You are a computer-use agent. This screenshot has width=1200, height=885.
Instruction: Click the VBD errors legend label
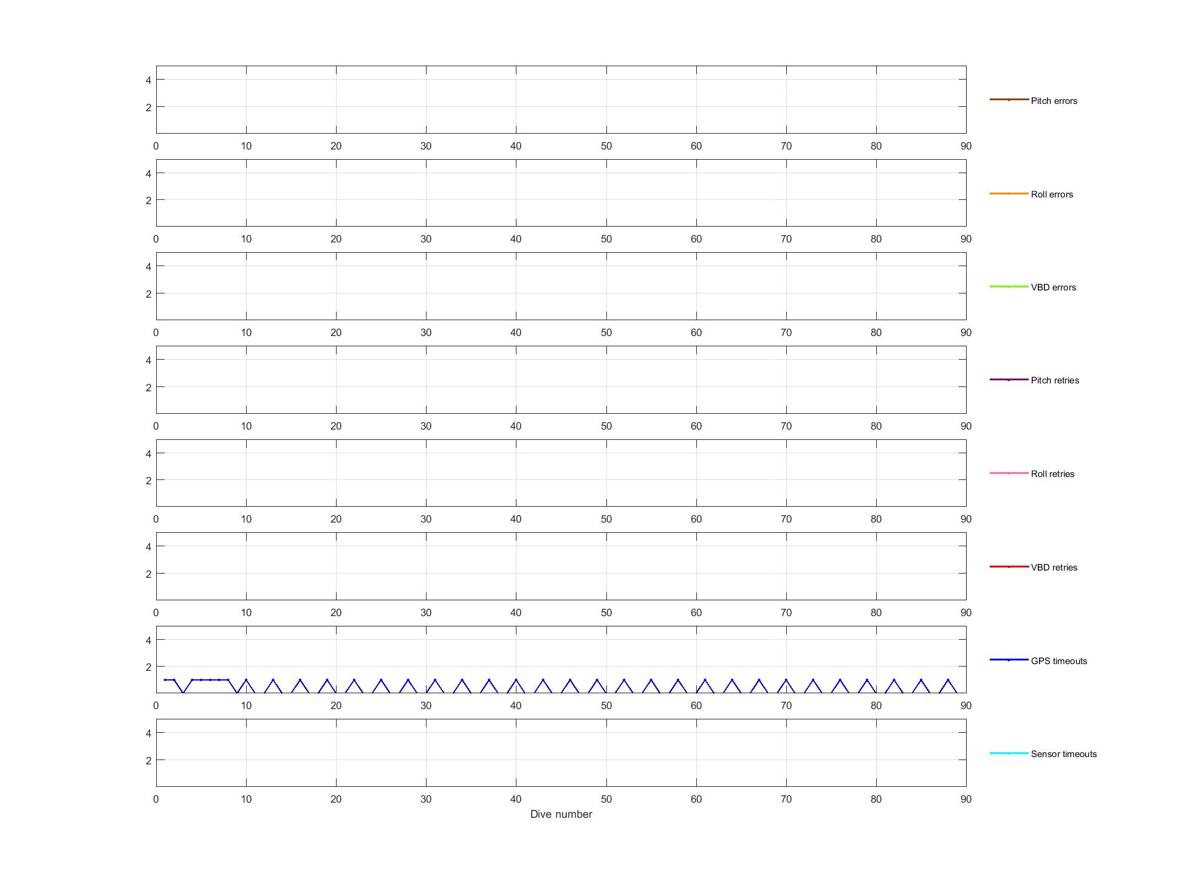click(1053, 288)
